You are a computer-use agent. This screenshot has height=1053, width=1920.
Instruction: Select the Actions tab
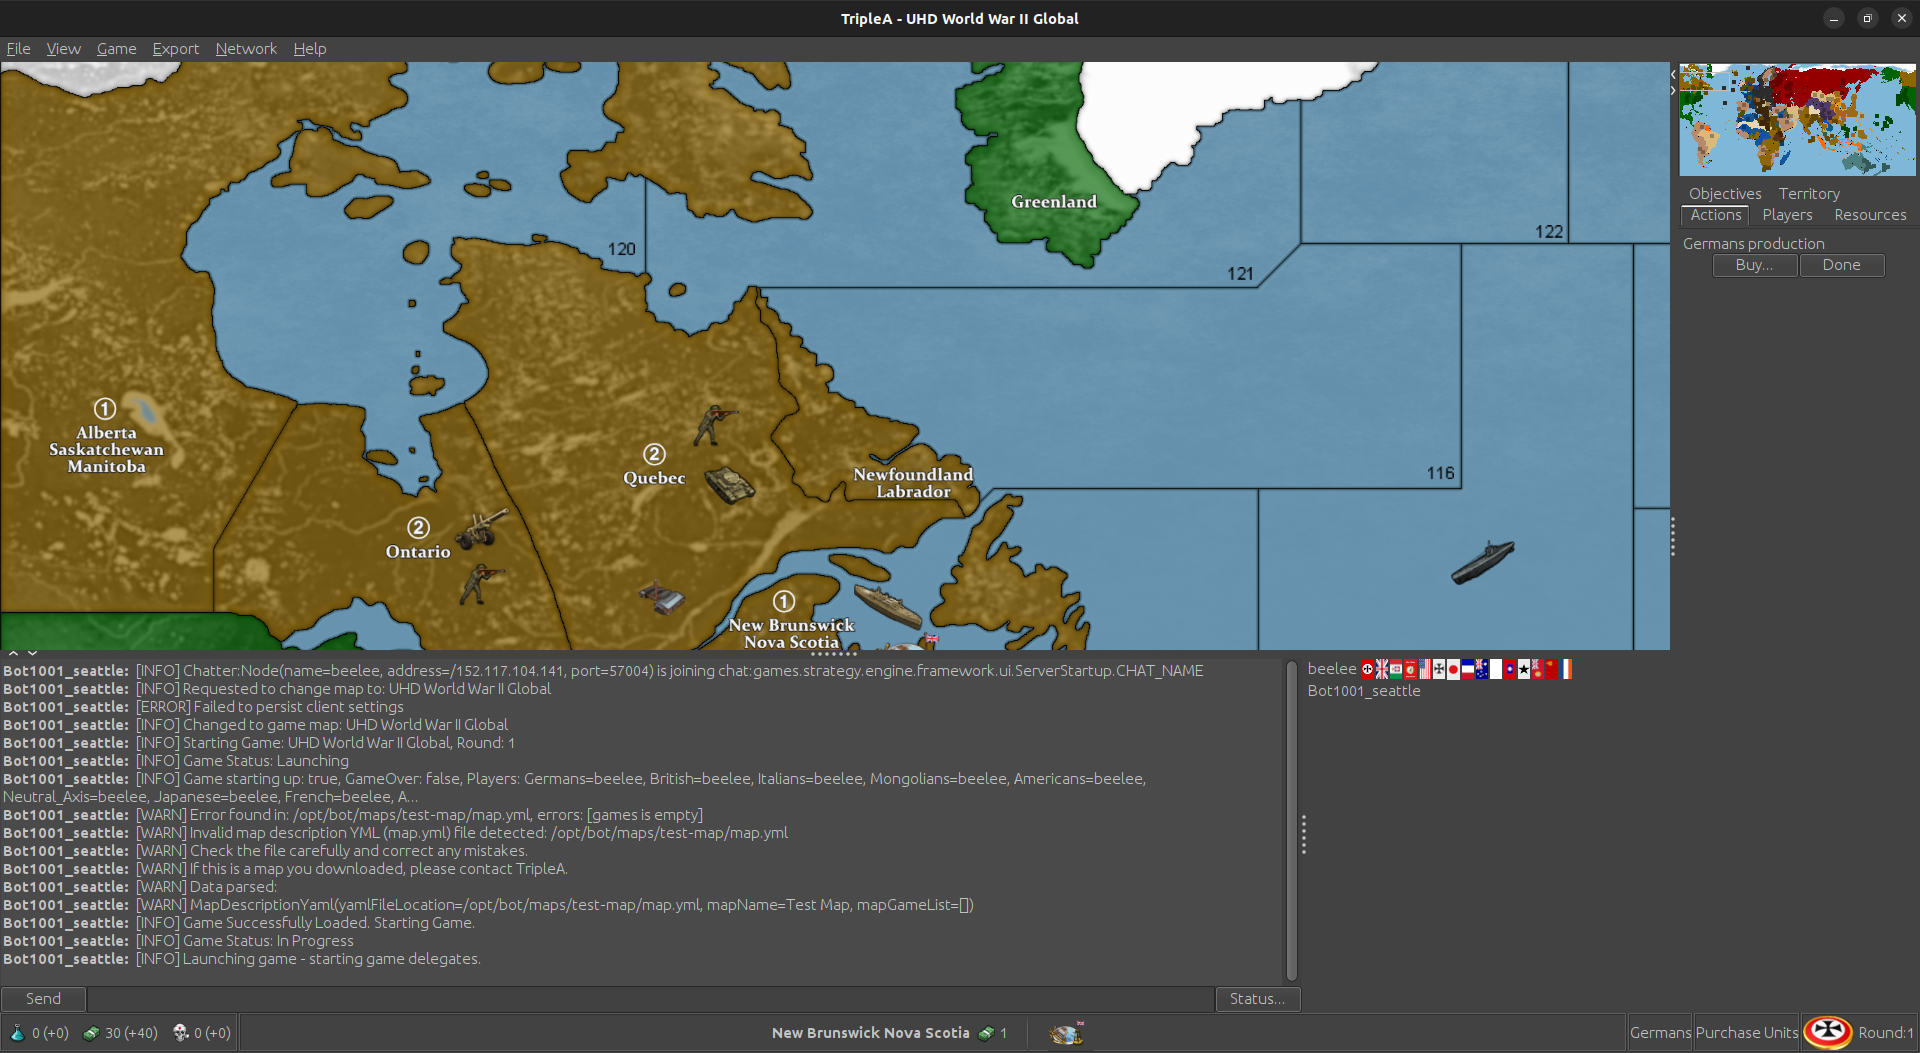tap(1716, 215)
